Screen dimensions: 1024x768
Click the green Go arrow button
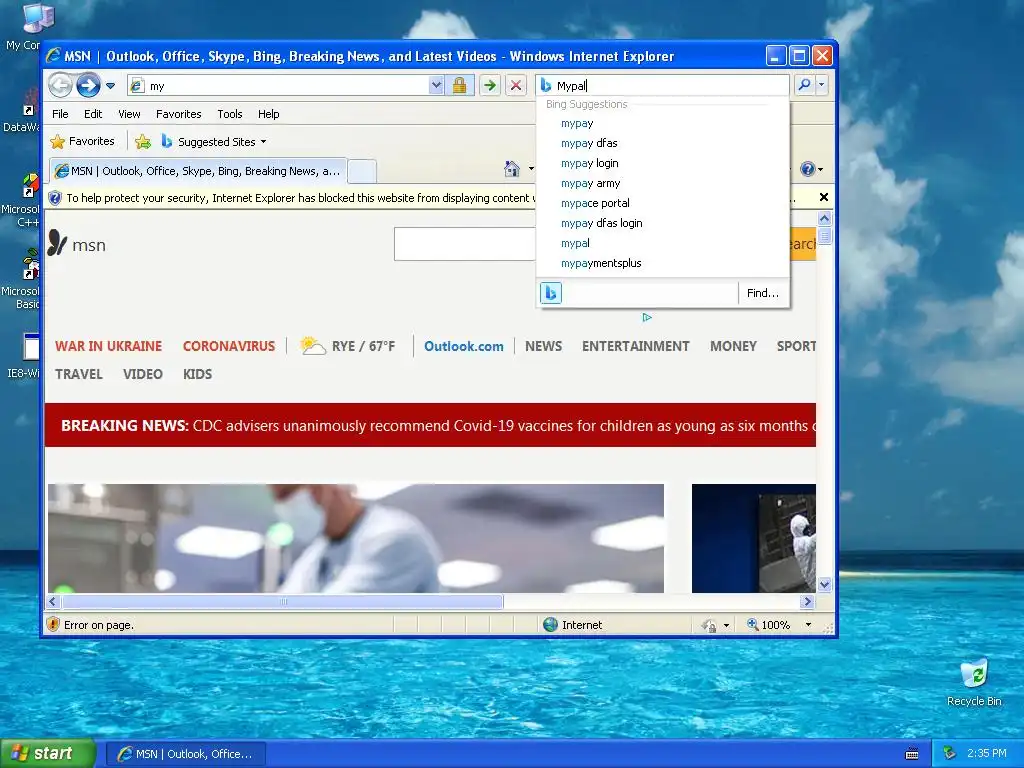point(489,86)
